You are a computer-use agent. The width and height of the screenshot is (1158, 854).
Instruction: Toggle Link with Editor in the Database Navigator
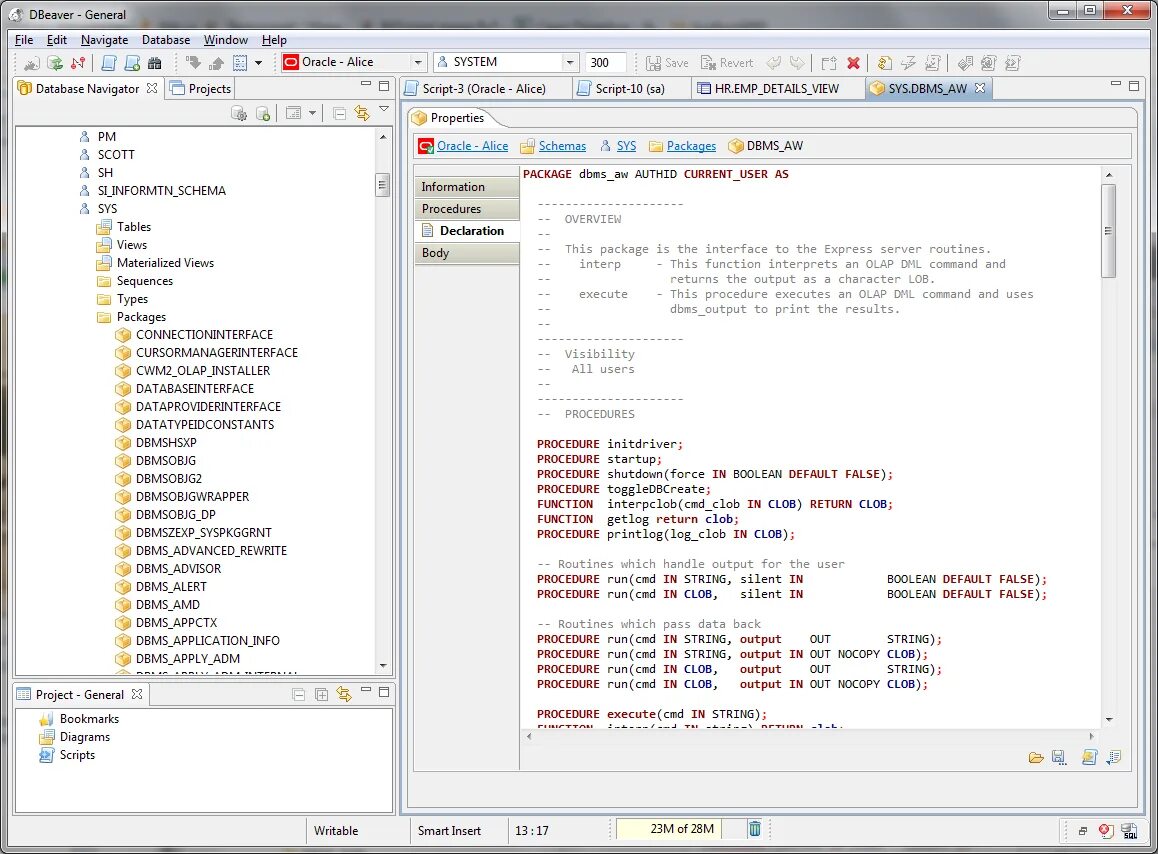coord(362,113)
